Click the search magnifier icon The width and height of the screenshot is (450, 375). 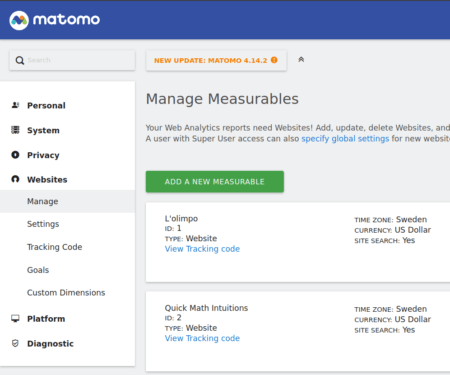point(20,60)
